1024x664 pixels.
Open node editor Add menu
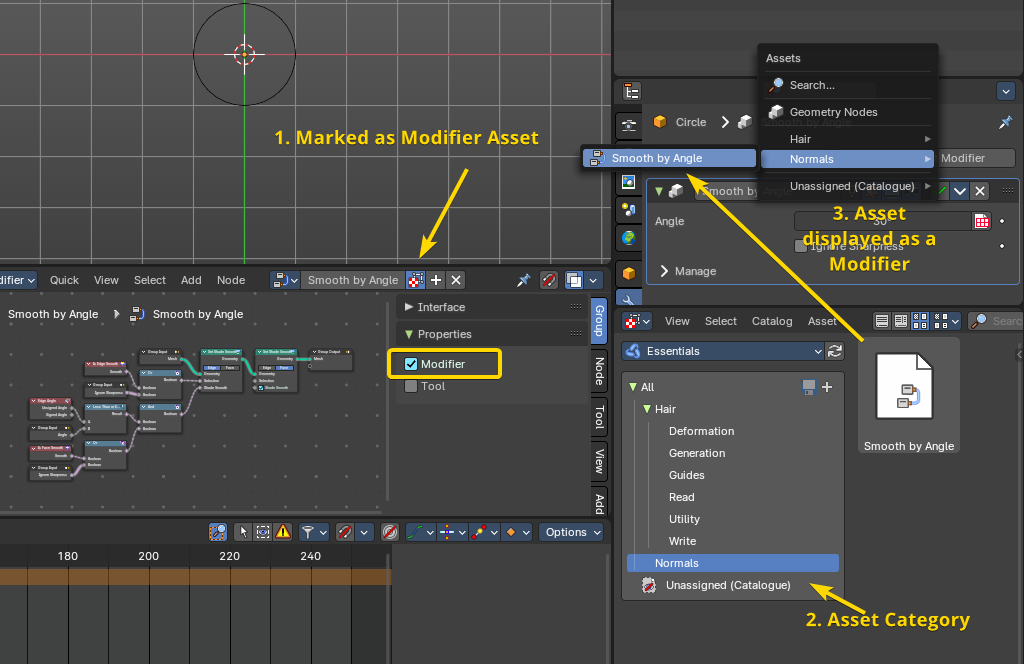(x=191, y=280)
